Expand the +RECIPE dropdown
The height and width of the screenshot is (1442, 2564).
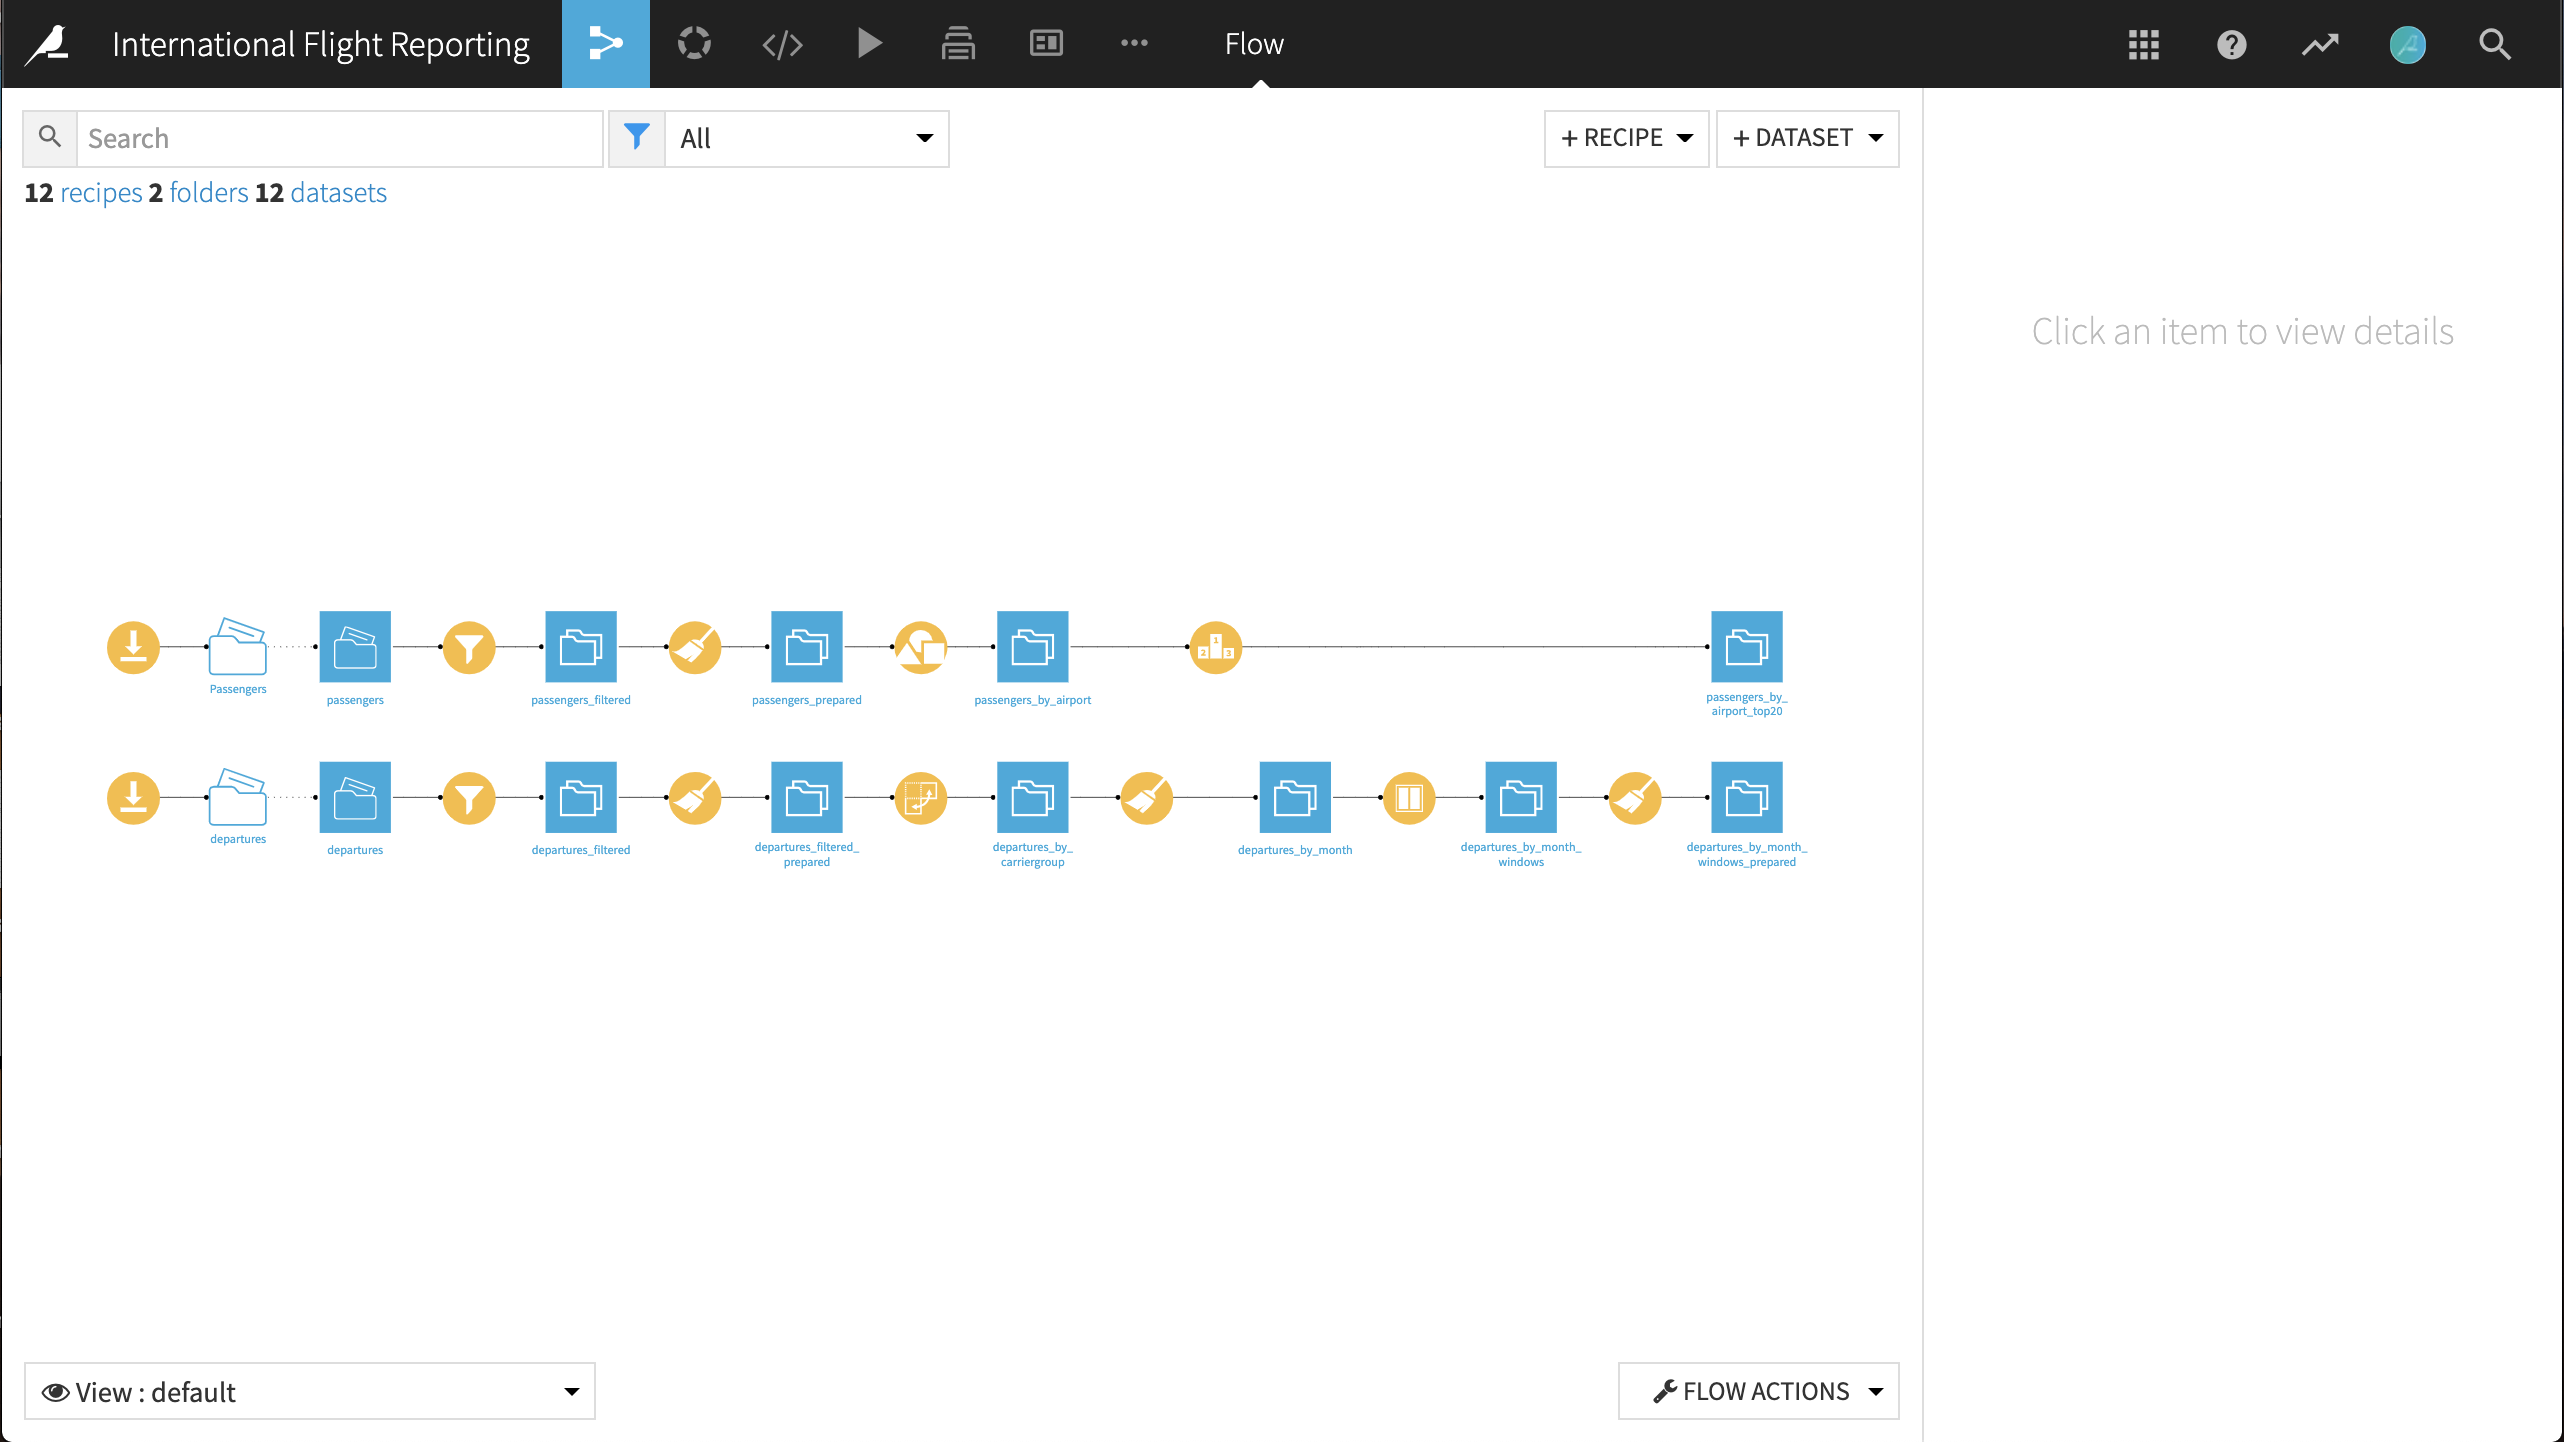(1625, 138)
